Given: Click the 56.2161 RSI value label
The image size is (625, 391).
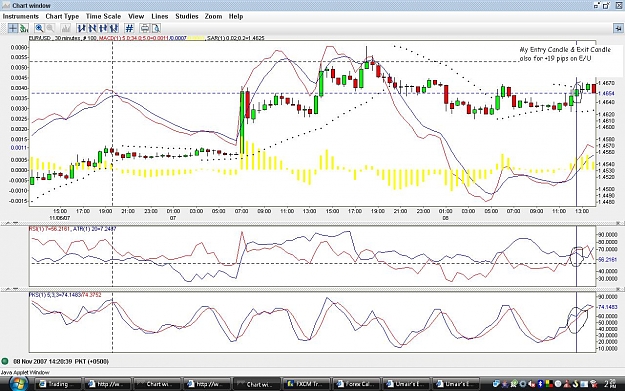Looking at the screenshot, I should (x=607, y=259).
